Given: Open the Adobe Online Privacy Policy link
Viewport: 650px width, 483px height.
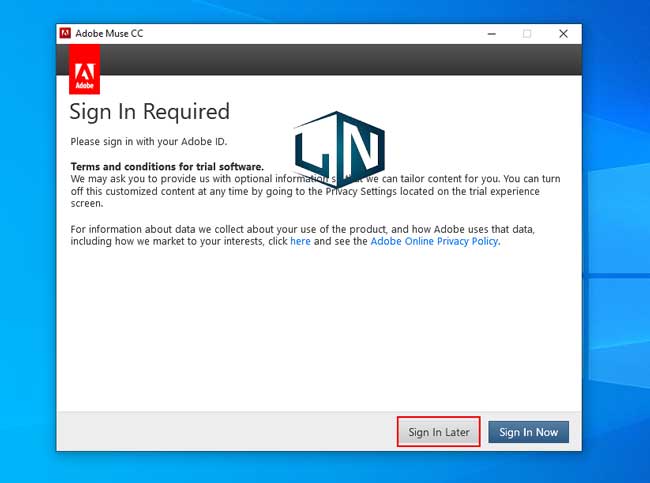Looking at the screenshot, I should pyautogui.click(x=434, y=241).
